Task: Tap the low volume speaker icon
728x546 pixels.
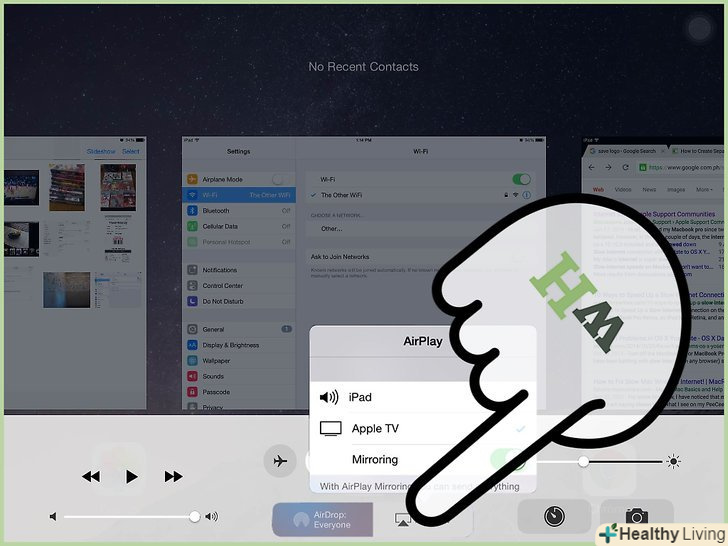Action: pyautogui.click(x=53, y=517)
